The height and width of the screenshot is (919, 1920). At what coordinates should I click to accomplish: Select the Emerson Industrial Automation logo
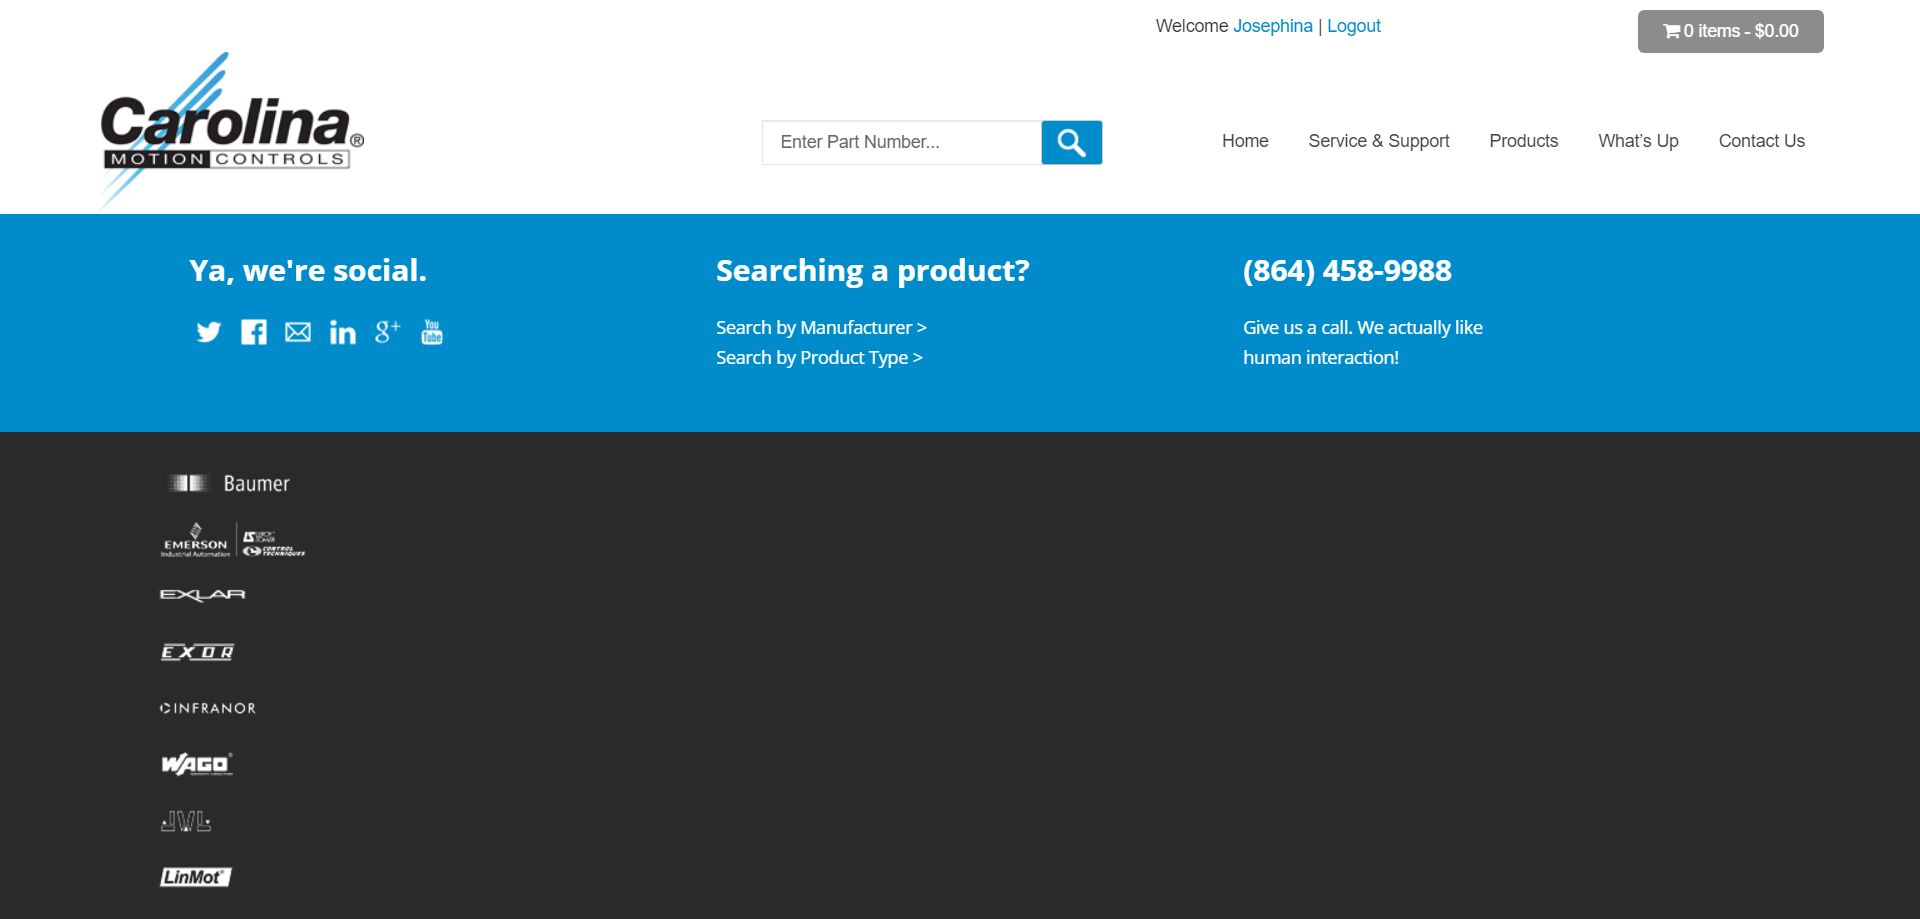click(233, 540)
